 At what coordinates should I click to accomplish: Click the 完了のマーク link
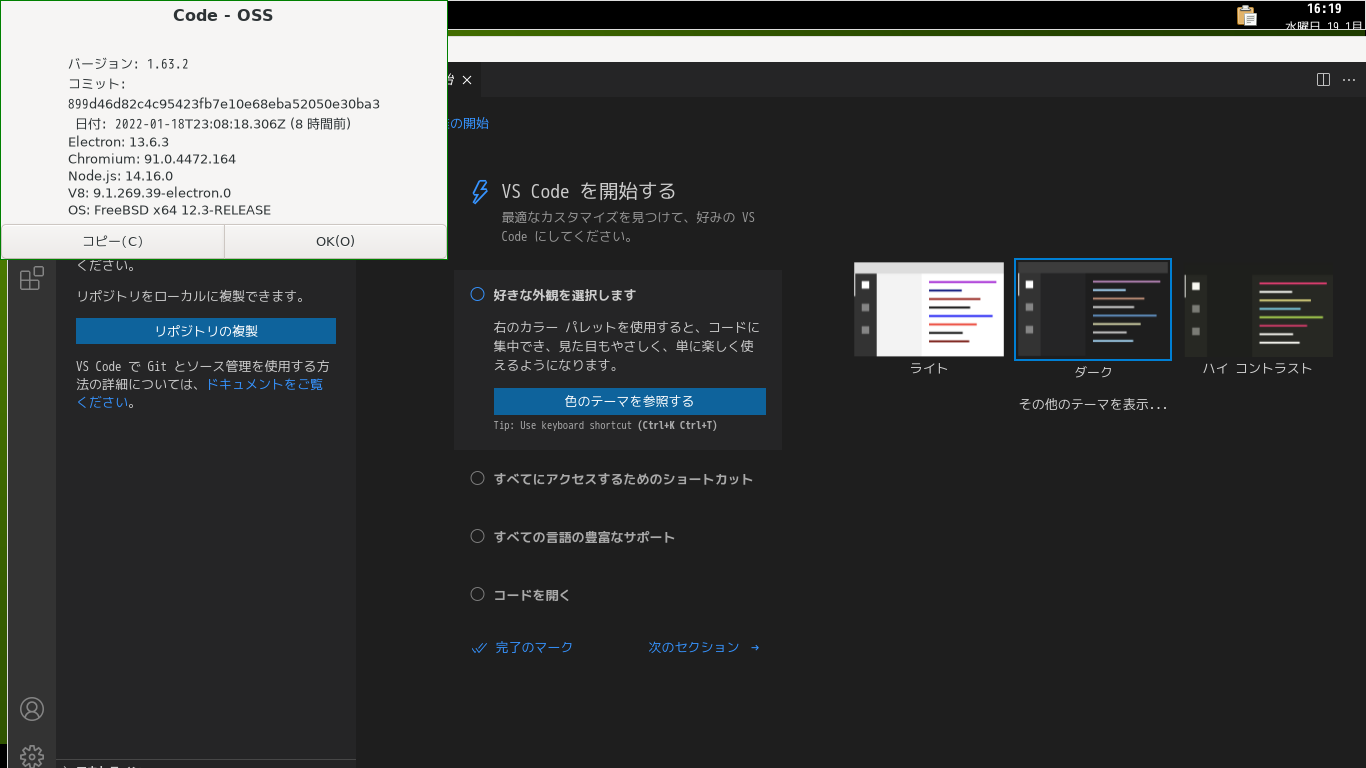coord(534,648)
